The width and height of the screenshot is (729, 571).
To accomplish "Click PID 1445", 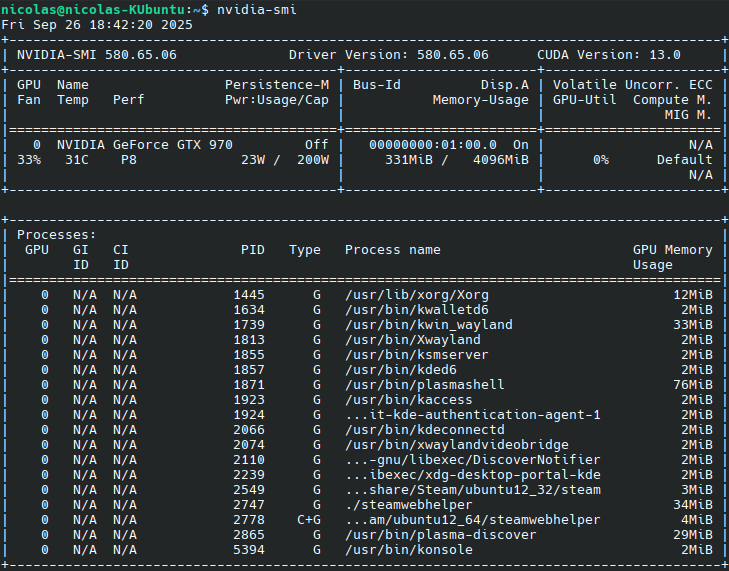I will (x=249, y=295).
